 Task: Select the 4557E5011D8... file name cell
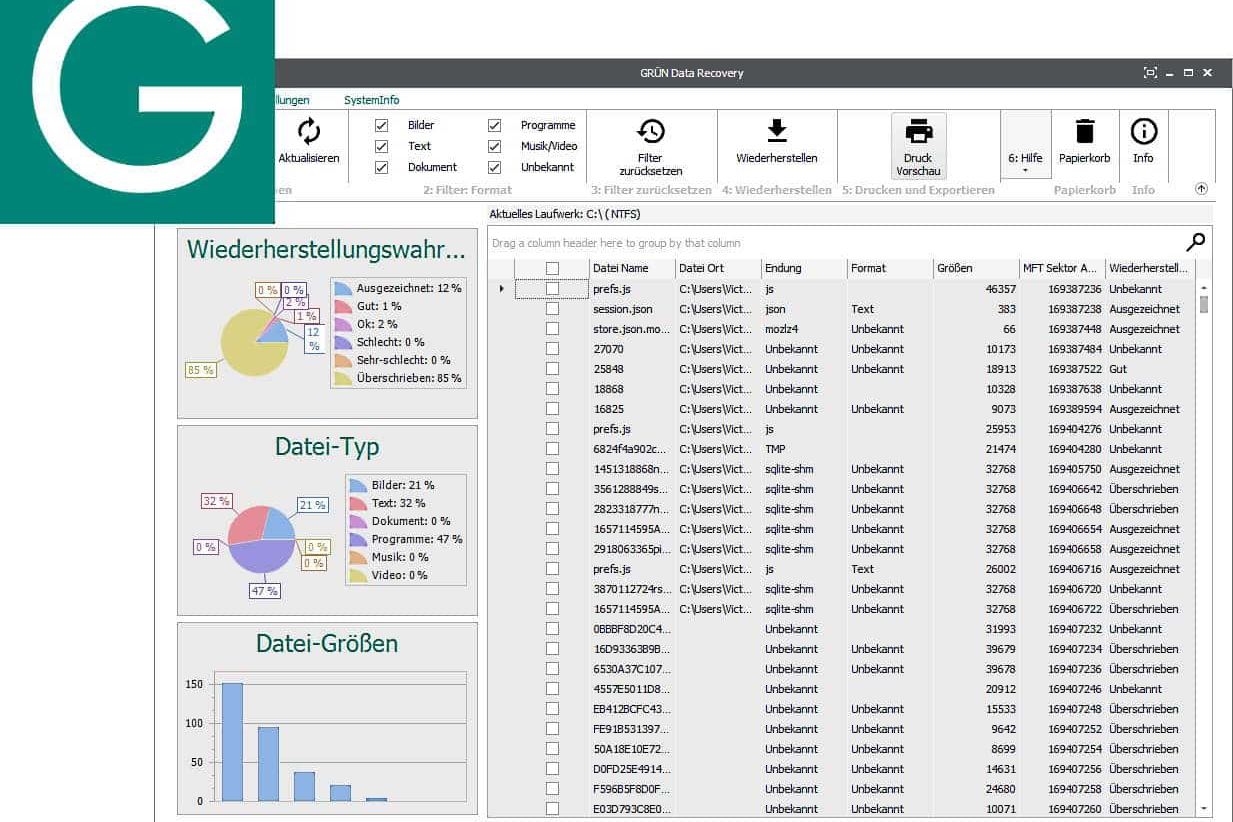(632, 689)
